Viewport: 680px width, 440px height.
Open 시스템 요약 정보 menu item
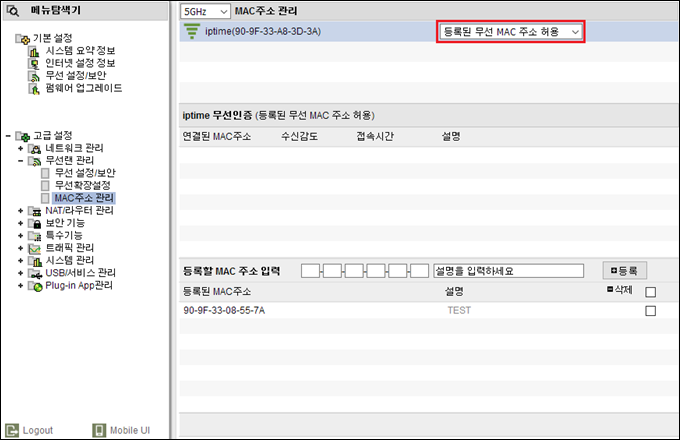coord(81,51)
